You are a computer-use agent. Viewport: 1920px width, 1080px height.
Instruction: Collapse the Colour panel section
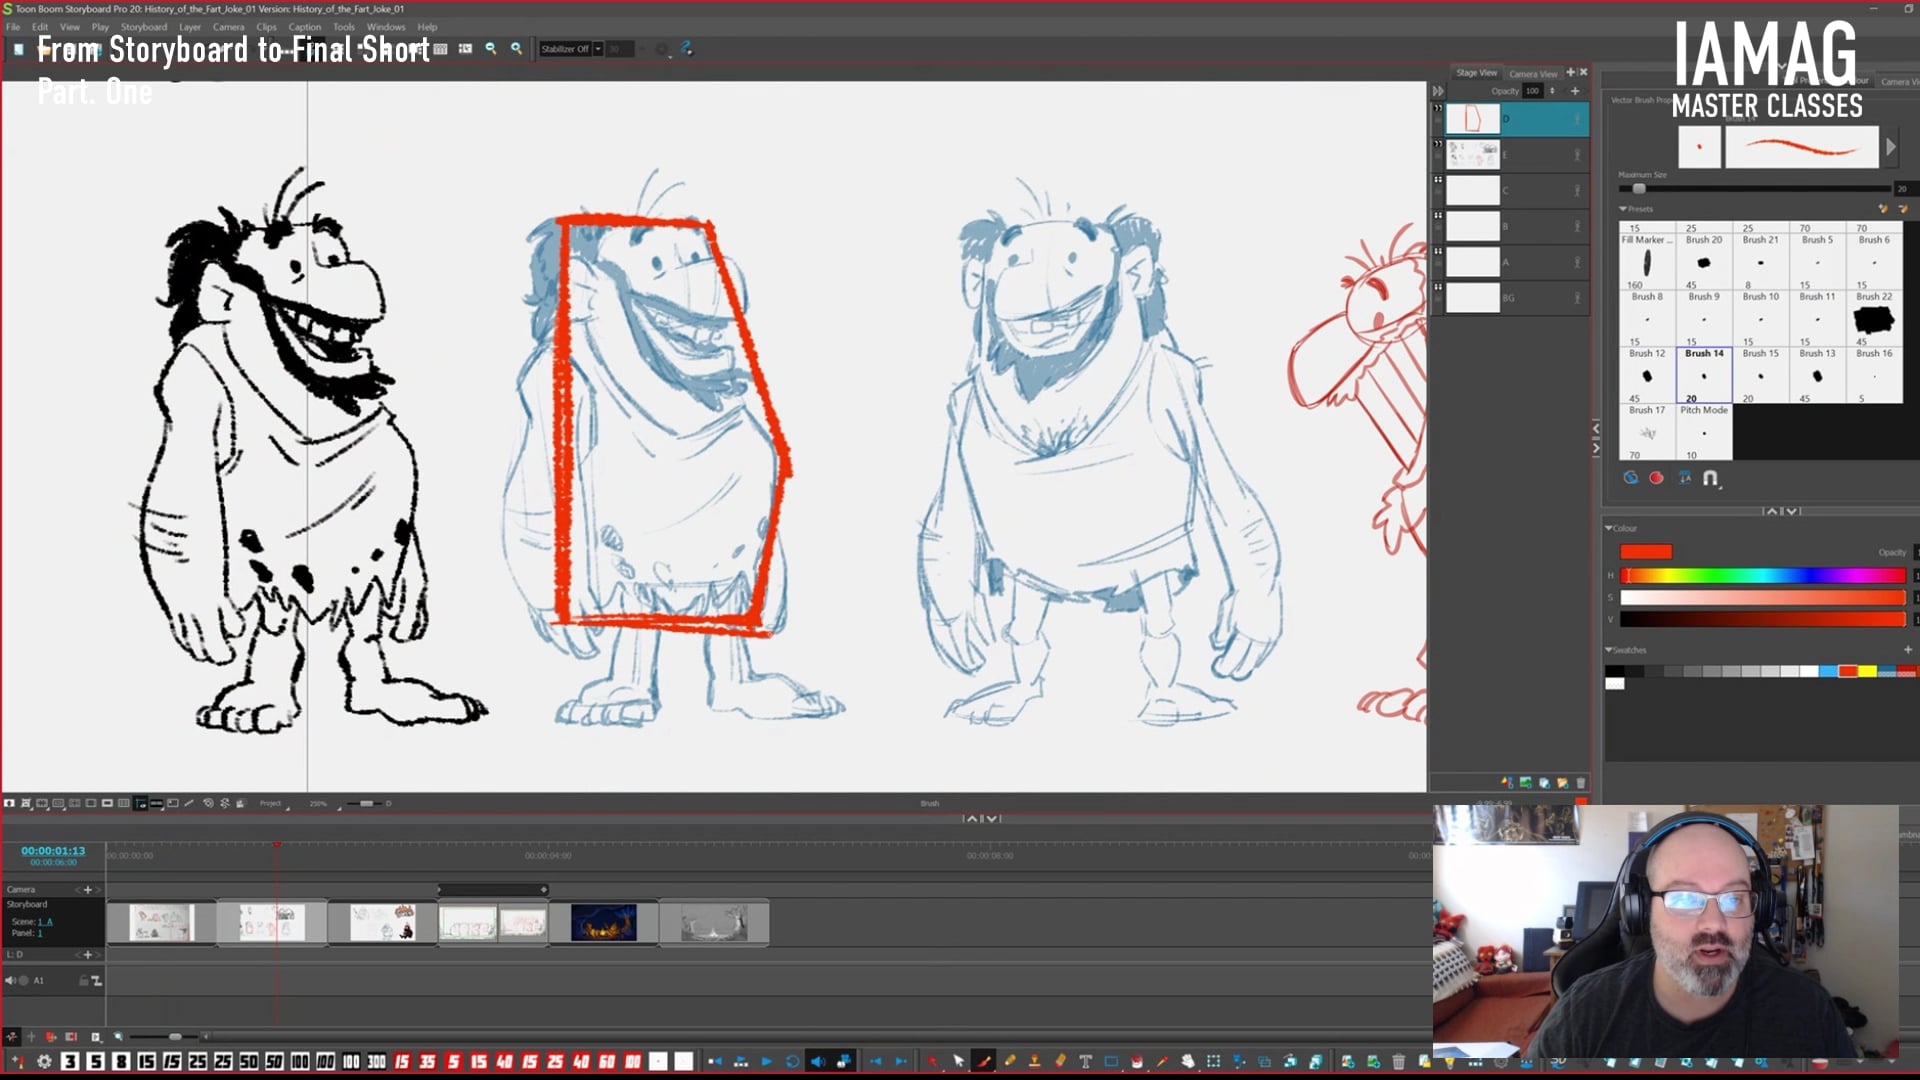coord(1609,528)
